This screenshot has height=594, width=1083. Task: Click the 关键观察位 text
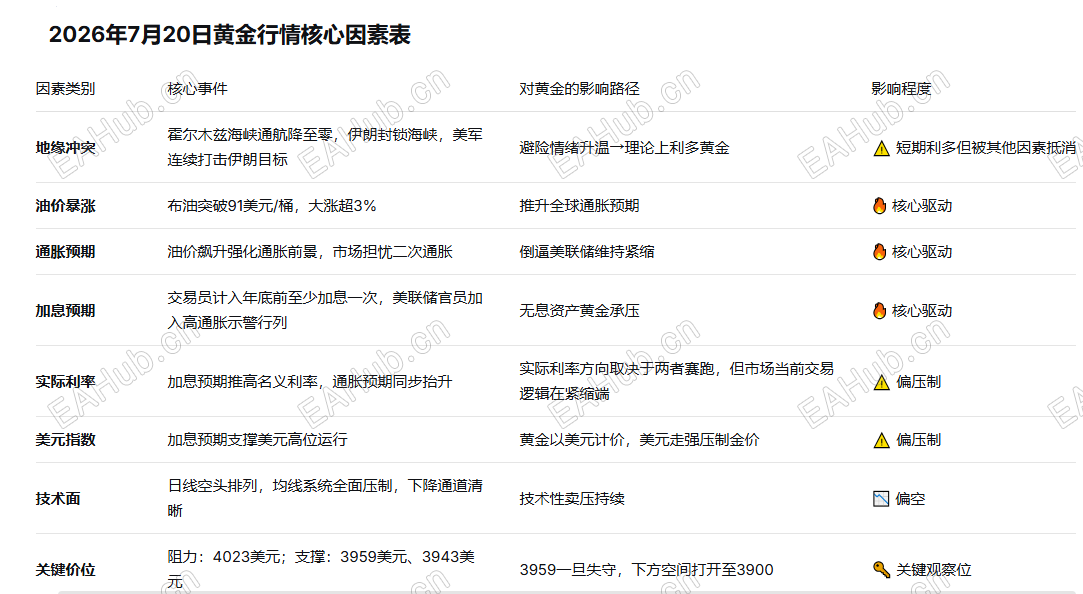pyautogui.click(x=933, y=570)
